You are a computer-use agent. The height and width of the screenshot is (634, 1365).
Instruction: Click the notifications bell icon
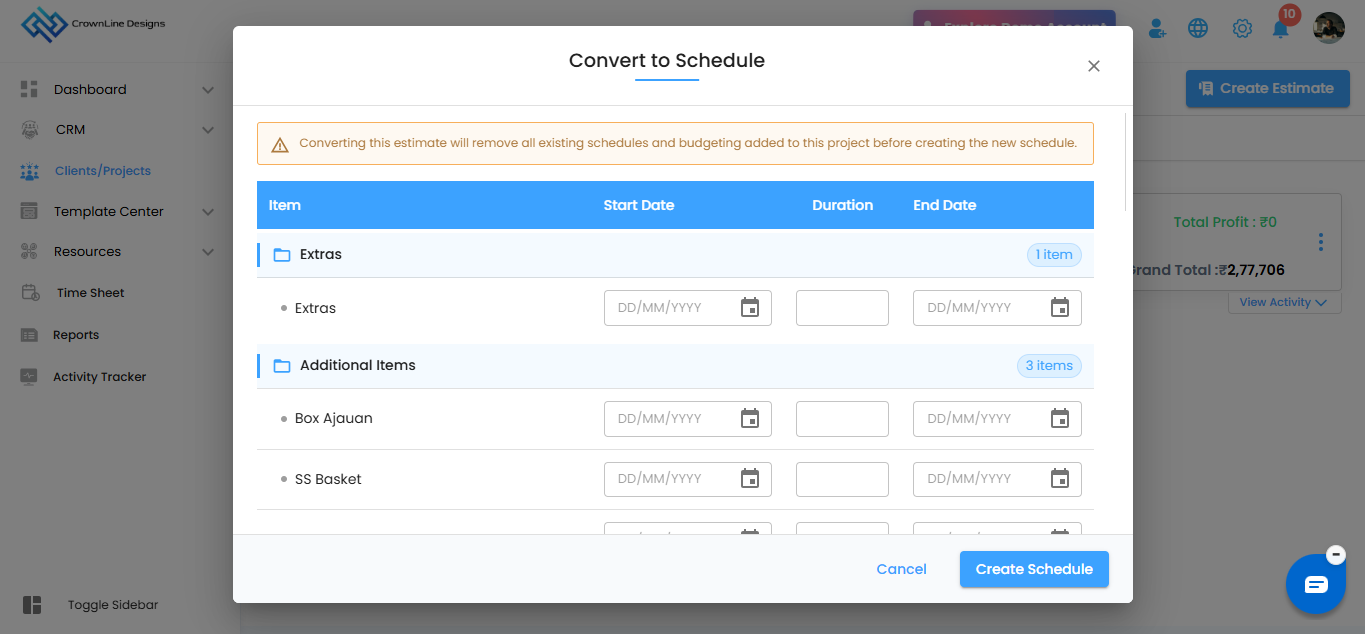pos(1280,28)
